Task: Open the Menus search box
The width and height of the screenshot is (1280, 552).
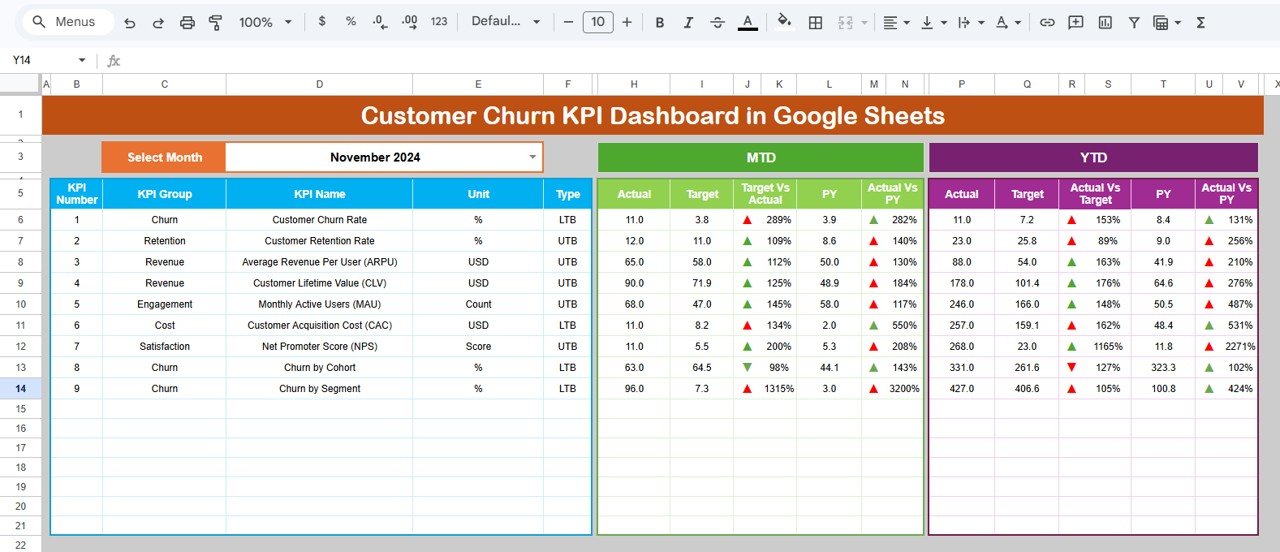Action: click(x=66, y=22)
